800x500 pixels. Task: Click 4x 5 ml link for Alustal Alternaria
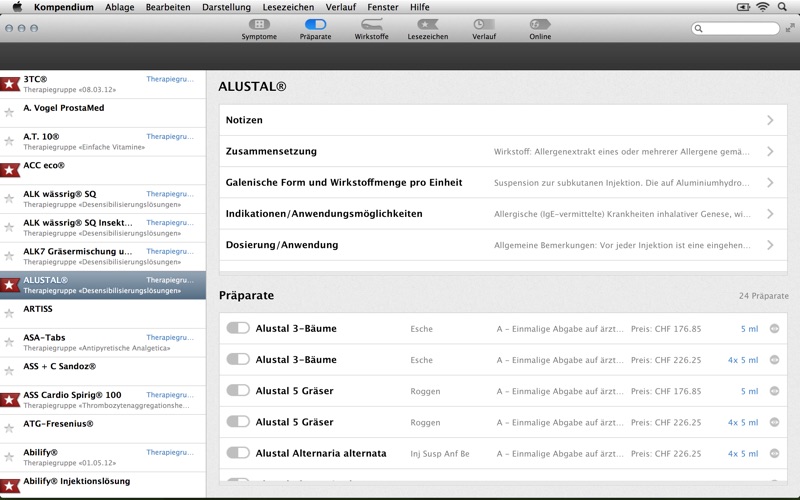(743, 454)
